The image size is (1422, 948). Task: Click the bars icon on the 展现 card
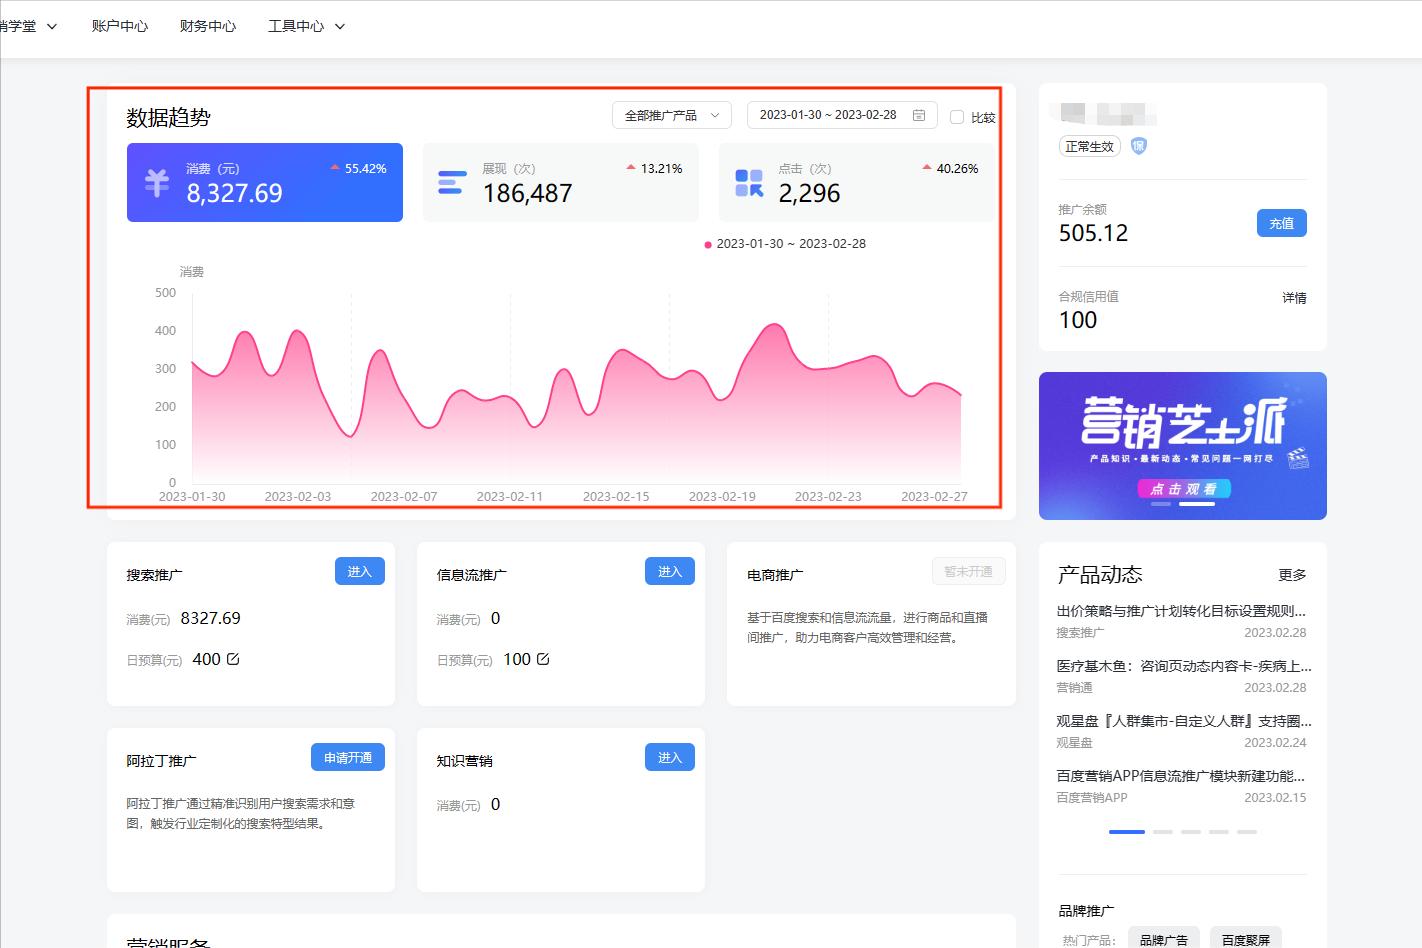(x=451, y=182)
